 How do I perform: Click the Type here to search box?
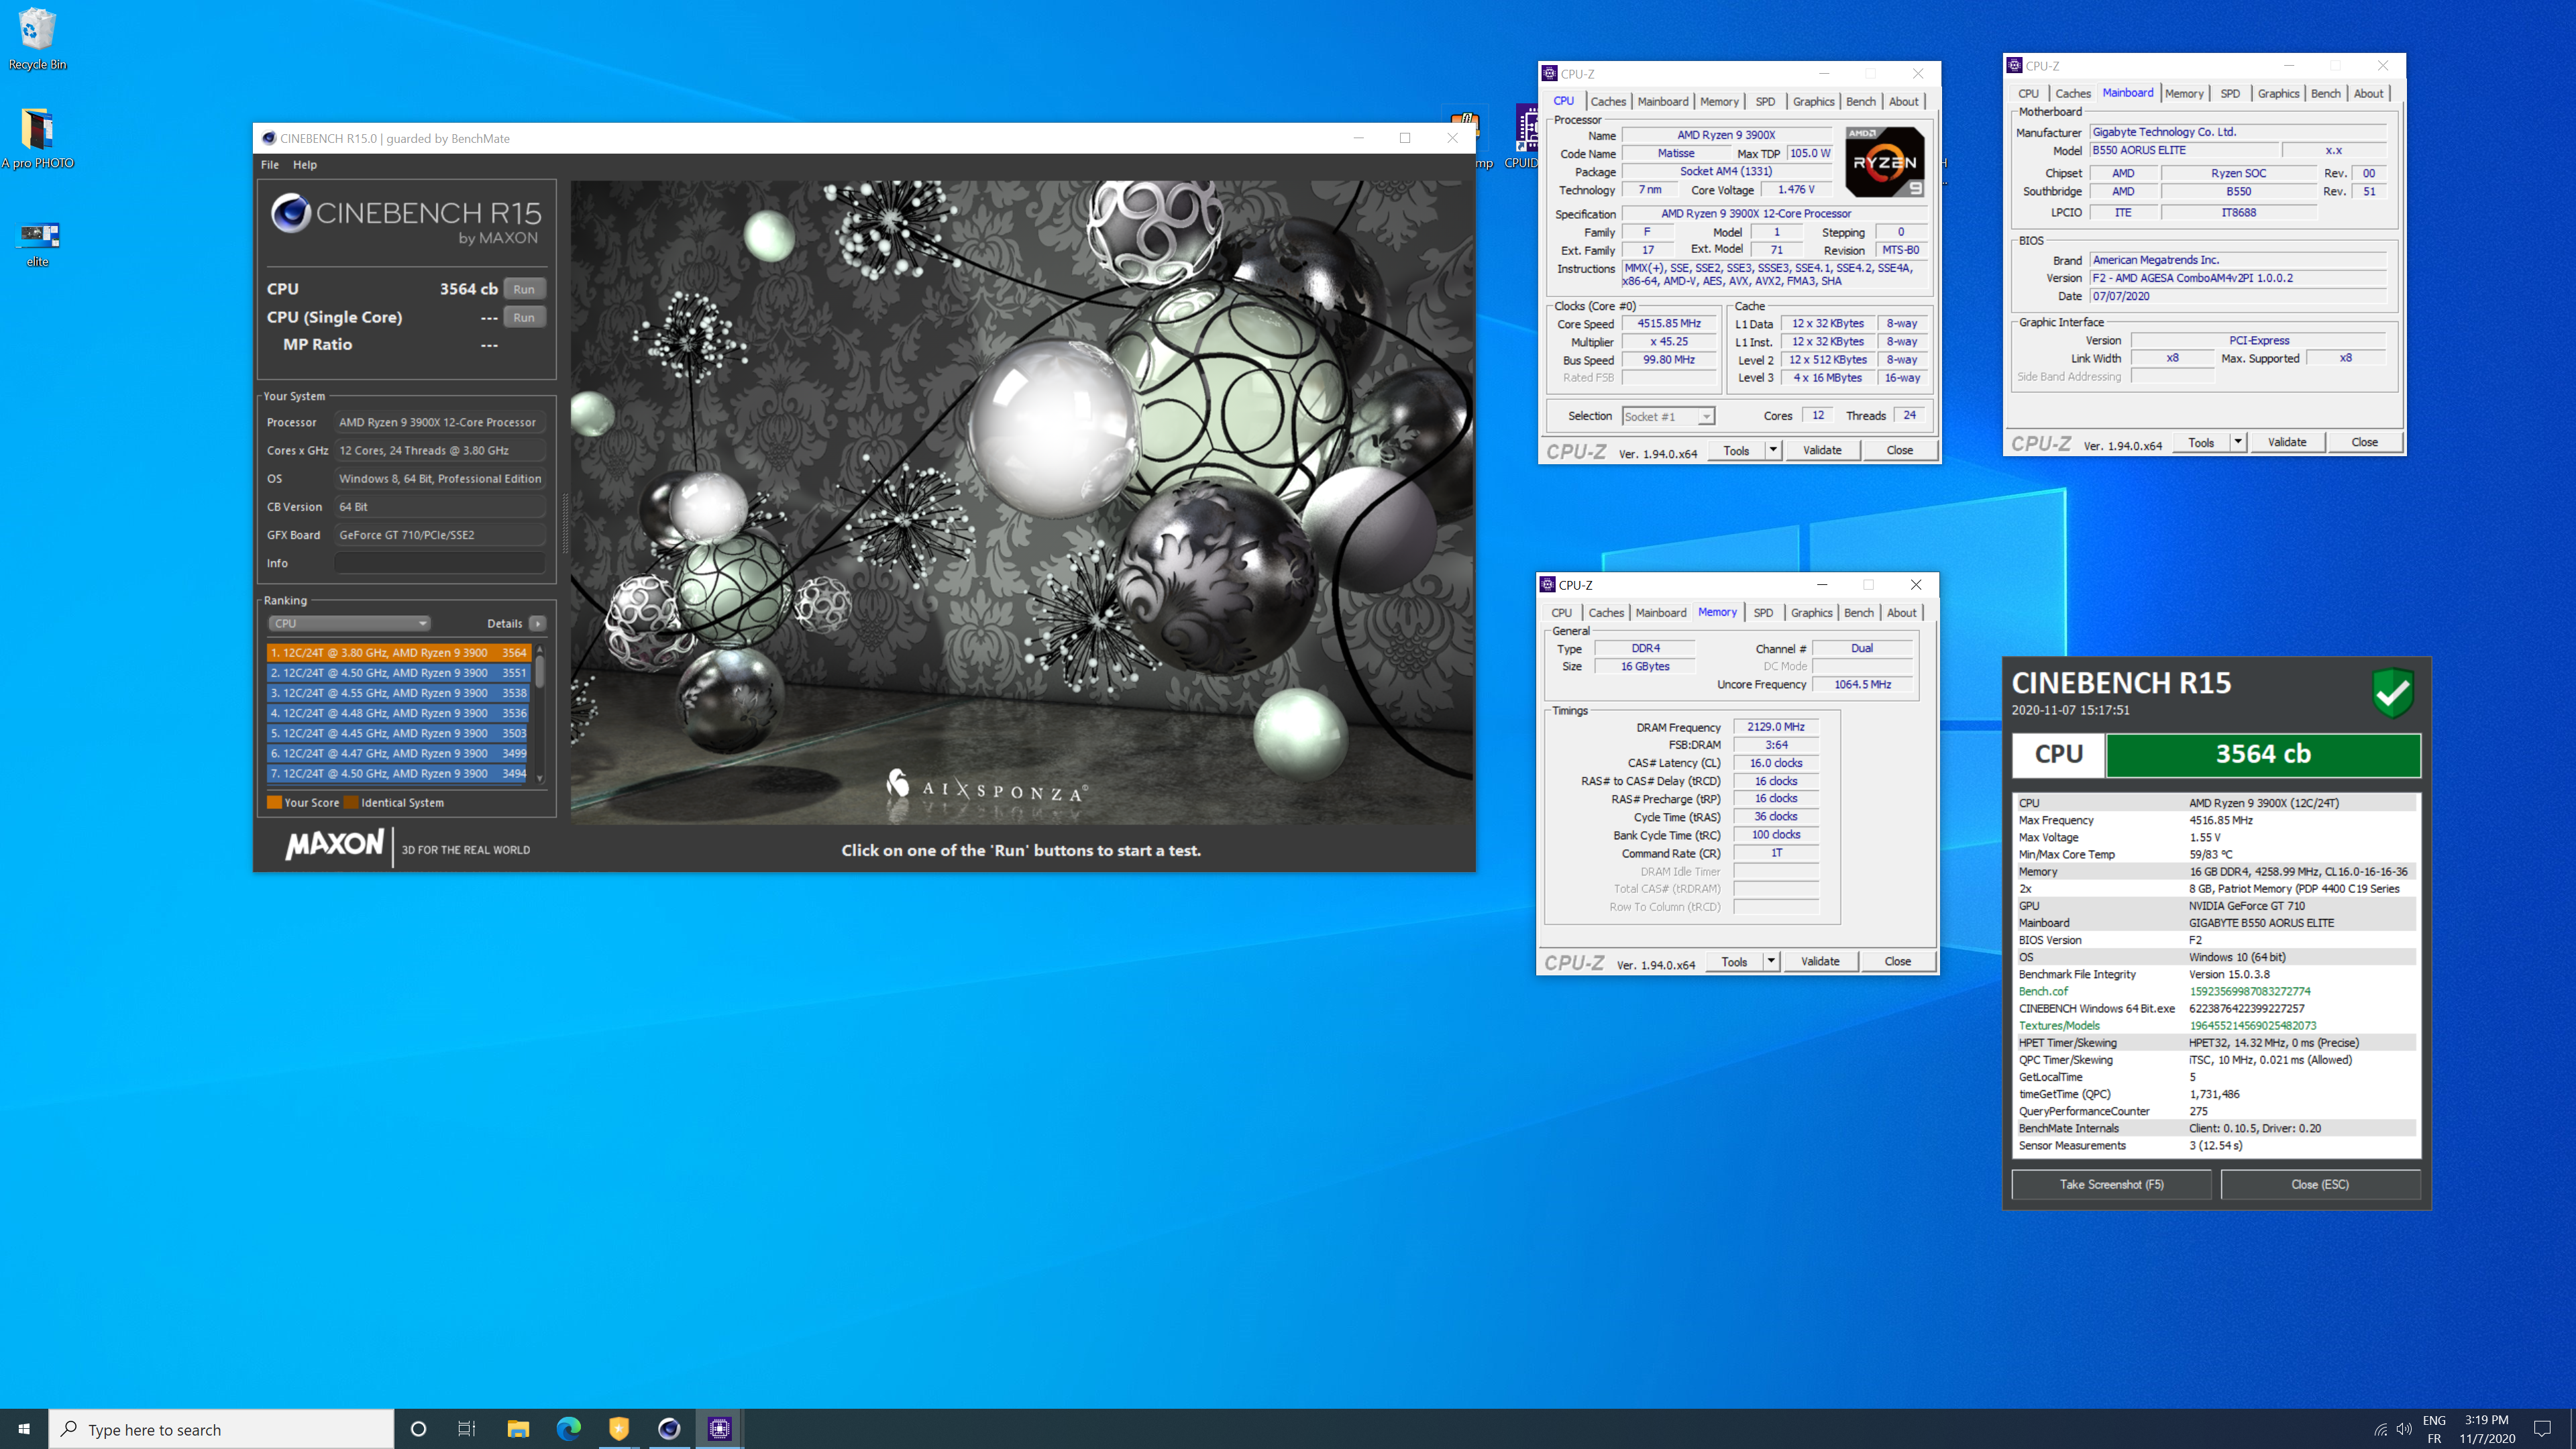pos(221,1429)
